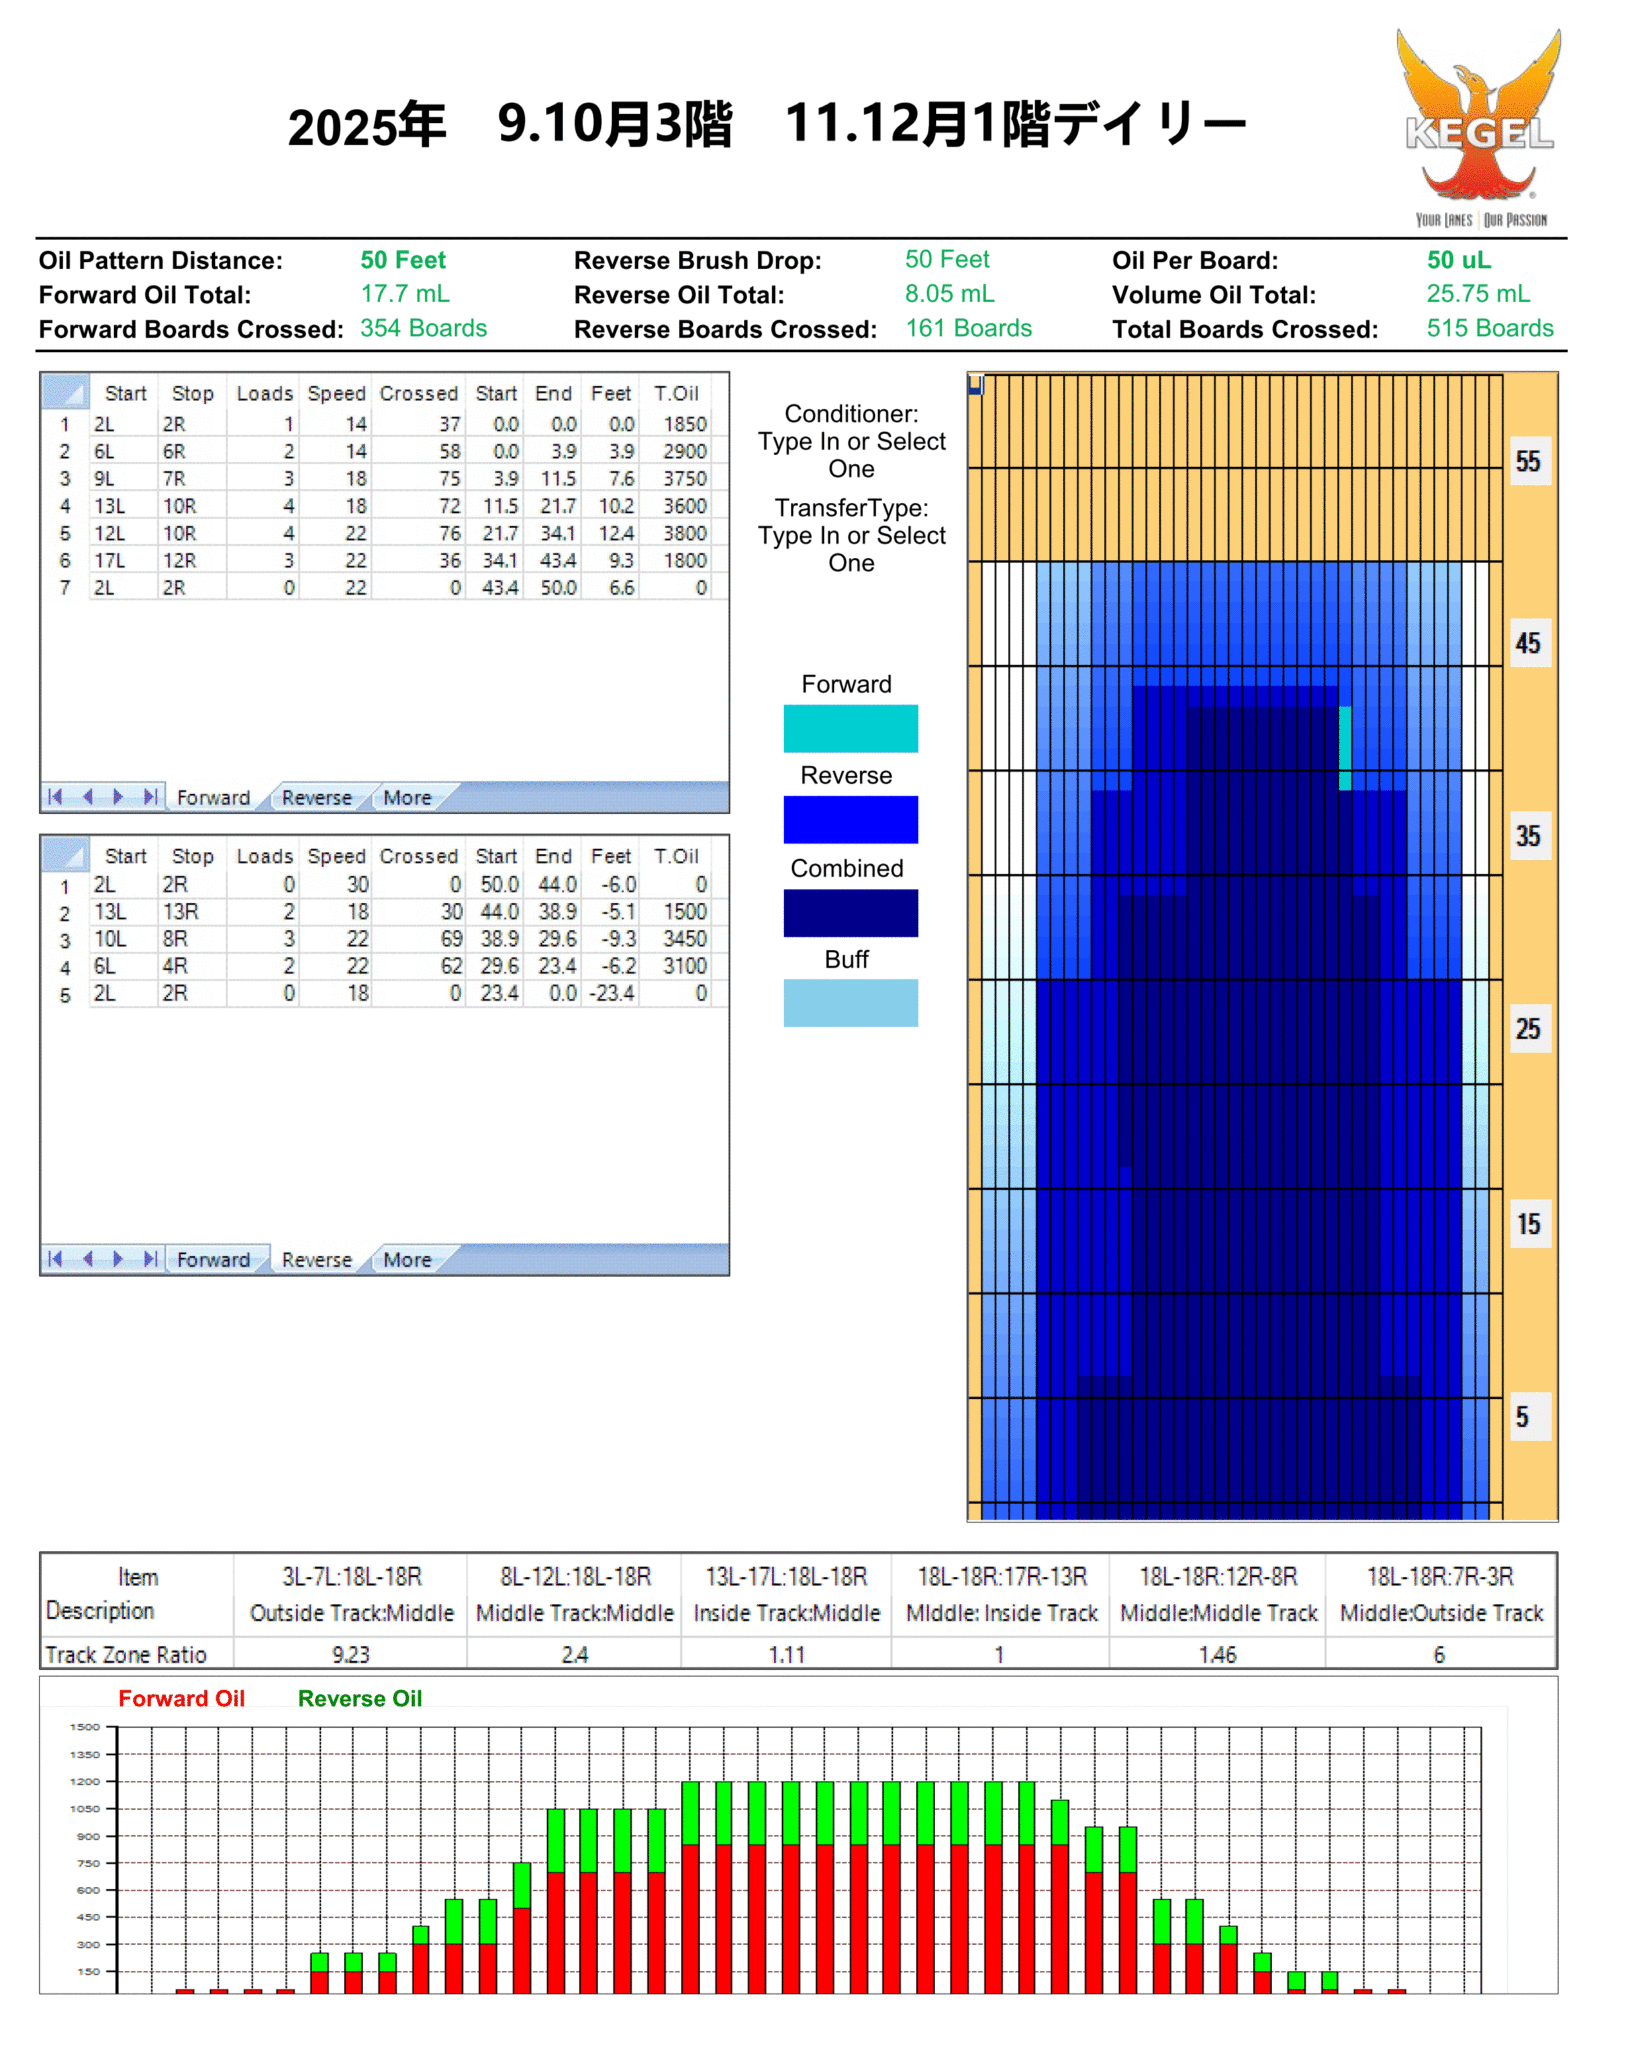The height and width of the screenshot is (2048, 1630).
Task: Select forward table T.Oil value 3800
Action: [x=676, y=533]
